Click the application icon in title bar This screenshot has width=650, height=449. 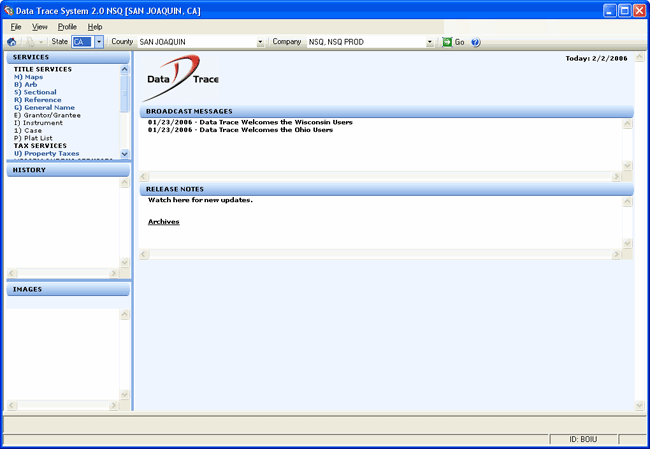pos(9,11)
